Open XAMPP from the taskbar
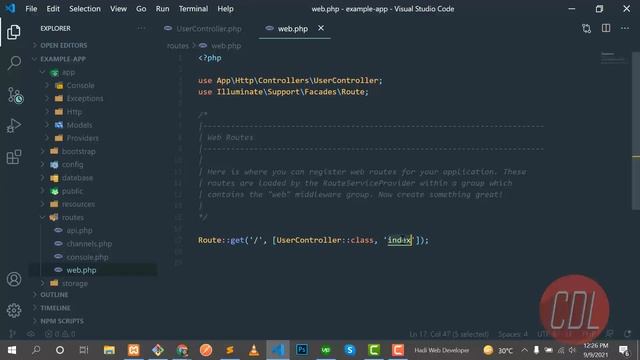The image size is (640, 360). click(x=133, y=350)
